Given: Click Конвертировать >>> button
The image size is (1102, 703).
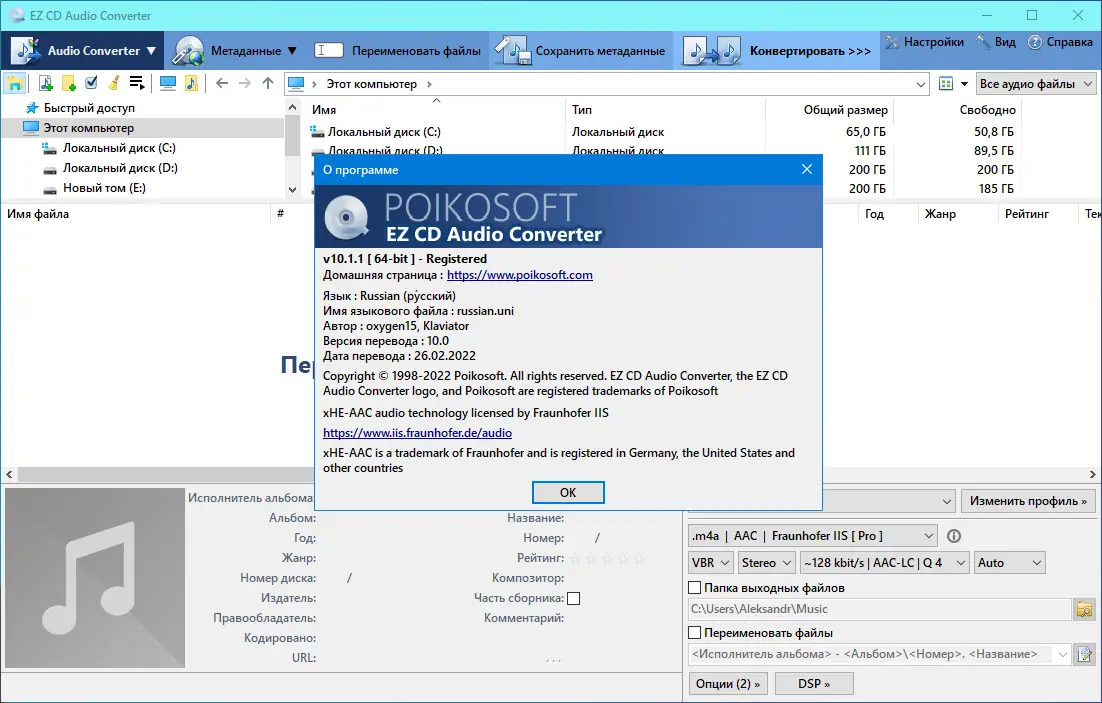Looking at the screenshot, I should pos(777,51).
